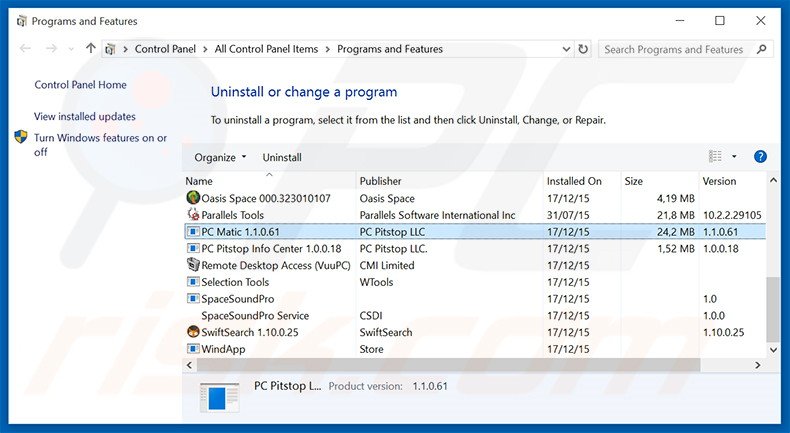Click the WindApp program icon
Viewport: 790px width, 433px height.
click(193, 349)
